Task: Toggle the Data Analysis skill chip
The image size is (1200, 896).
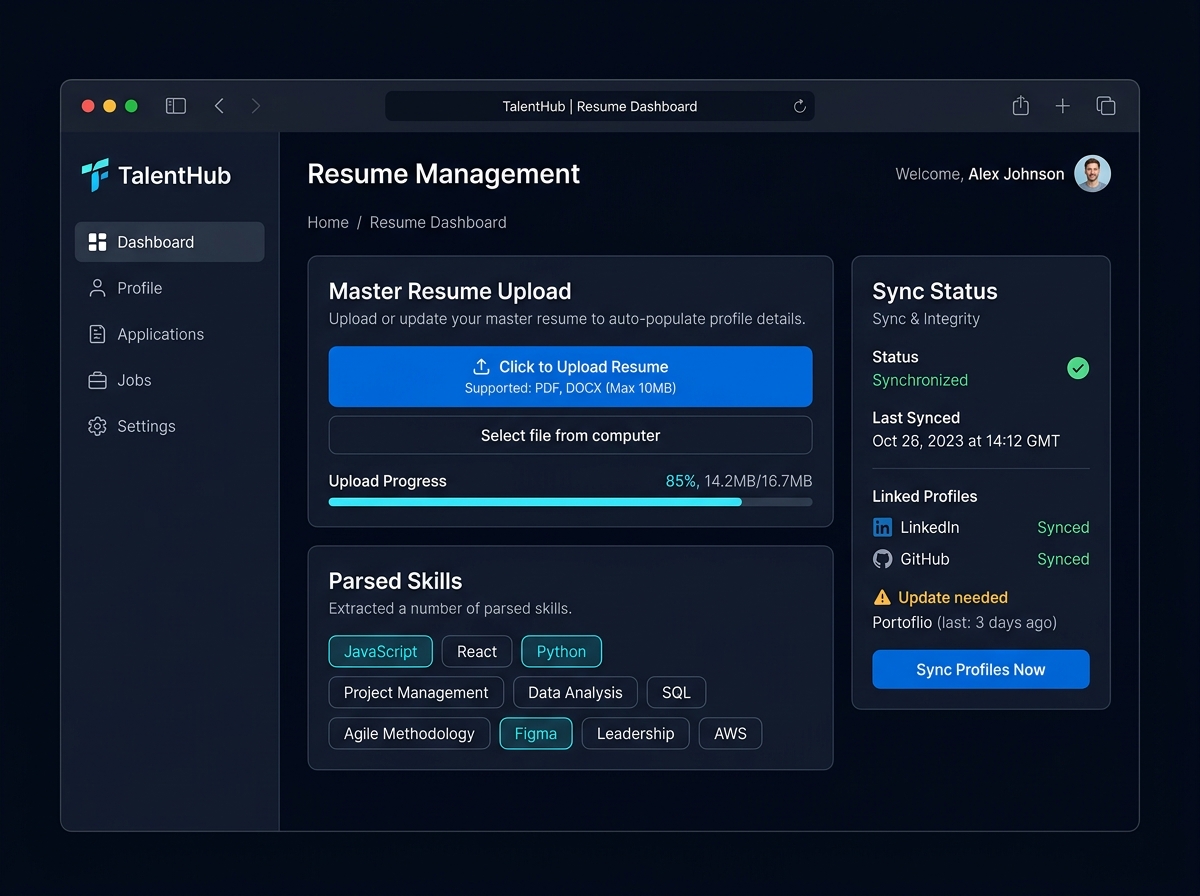Action: coord(575,692)
